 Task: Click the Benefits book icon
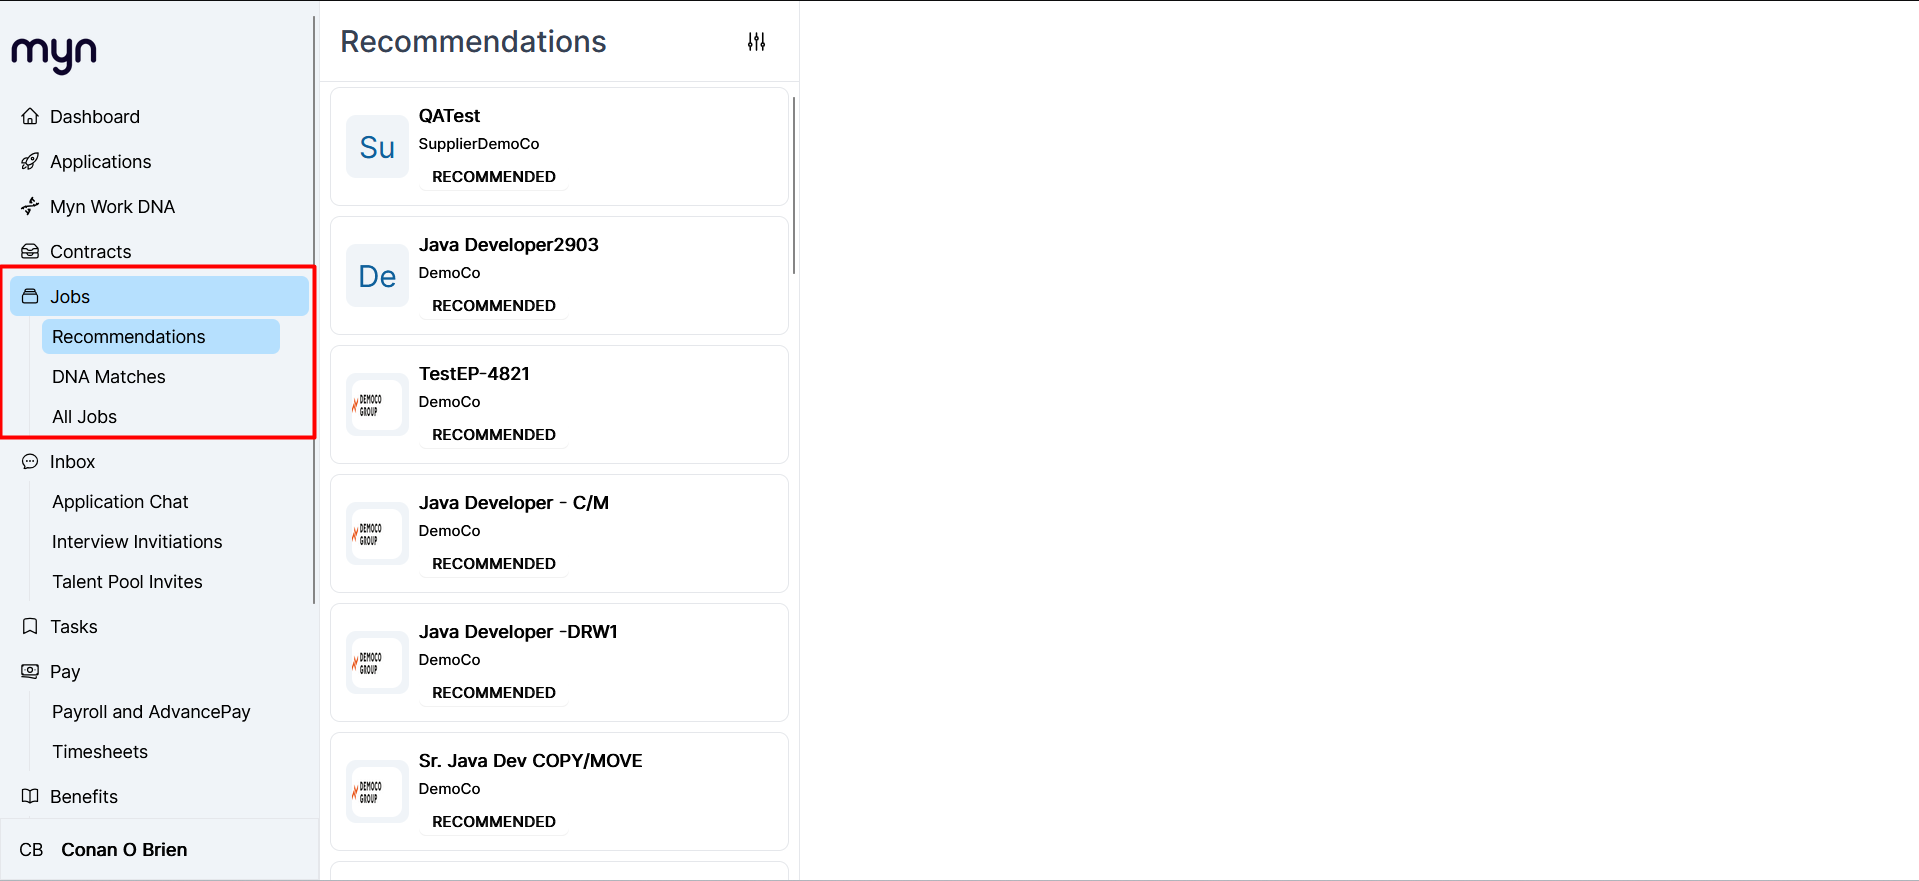click(30, 796)
